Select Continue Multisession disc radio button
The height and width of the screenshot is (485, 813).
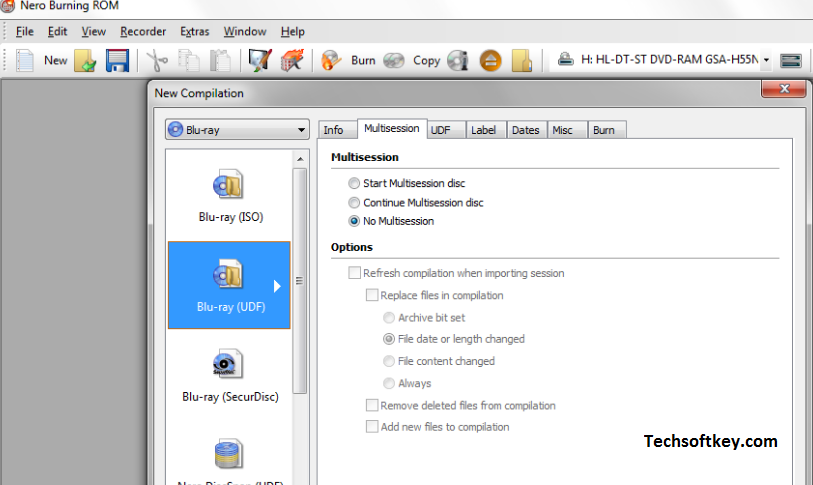click(354, 202)
